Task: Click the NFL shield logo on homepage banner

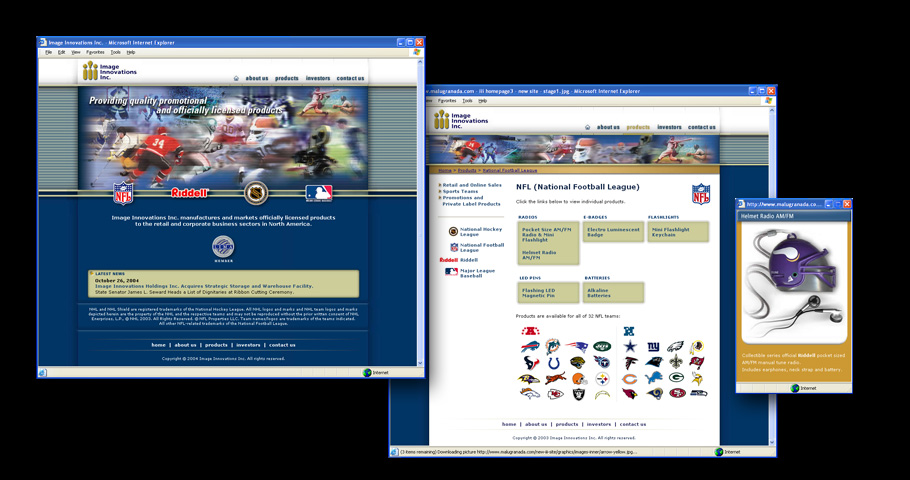Action: click(x=123, y=193)
